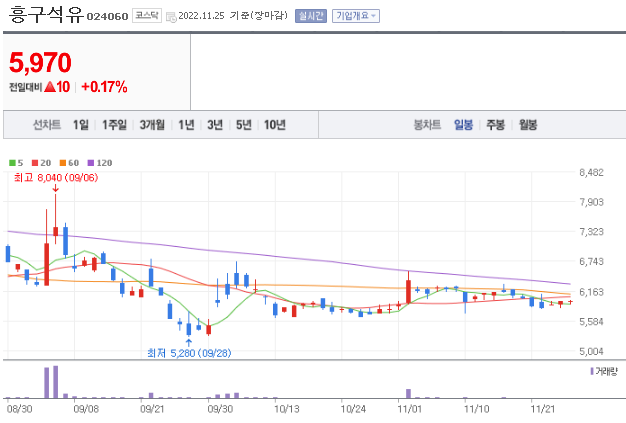Image resolution: width=626 pixels, height=423 pixels.
Task: Click the 10/13 date axis label
Action: (x=286, y=409)
